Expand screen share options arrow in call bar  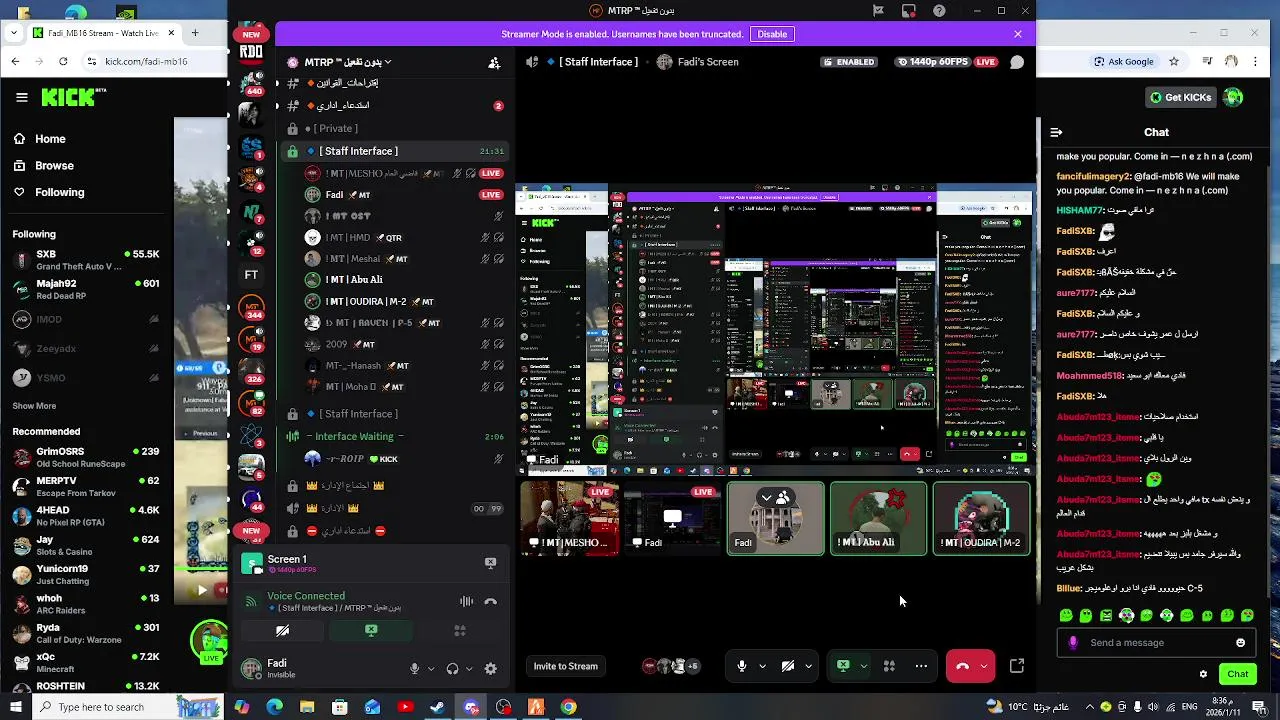point(863,666)
